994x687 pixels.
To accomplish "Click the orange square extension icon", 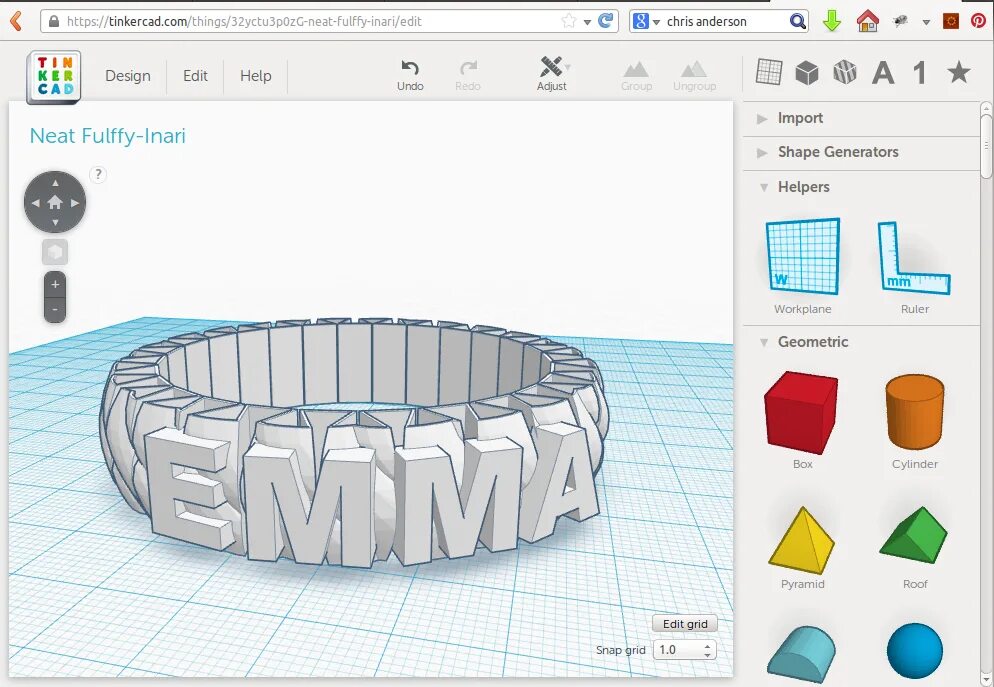I will [951, 22].
